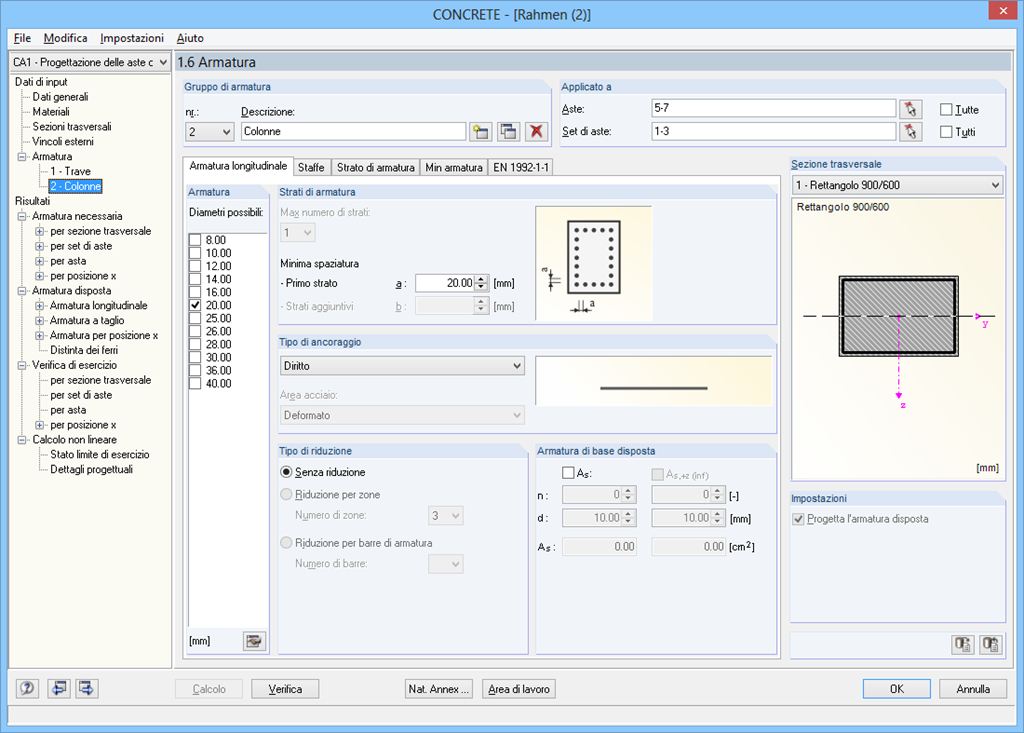Click the Descrizione field containing Colonne
Image resolution: width=1024 pixels, height=733 pixels.
353,131
